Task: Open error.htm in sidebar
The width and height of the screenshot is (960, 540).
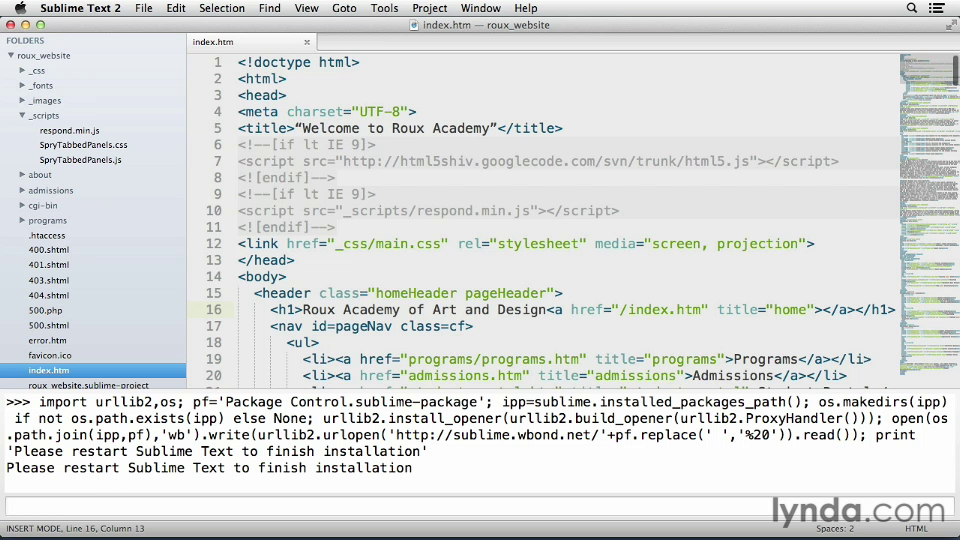Action: [47, 340]
